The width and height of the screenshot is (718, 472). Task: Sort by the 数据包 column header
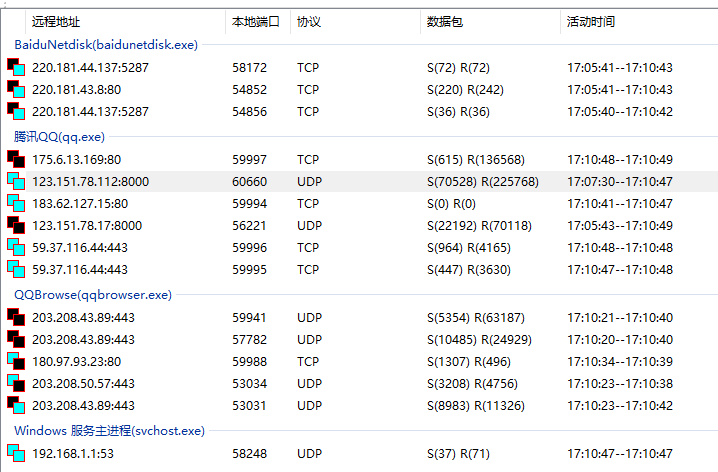pos(444,21)
